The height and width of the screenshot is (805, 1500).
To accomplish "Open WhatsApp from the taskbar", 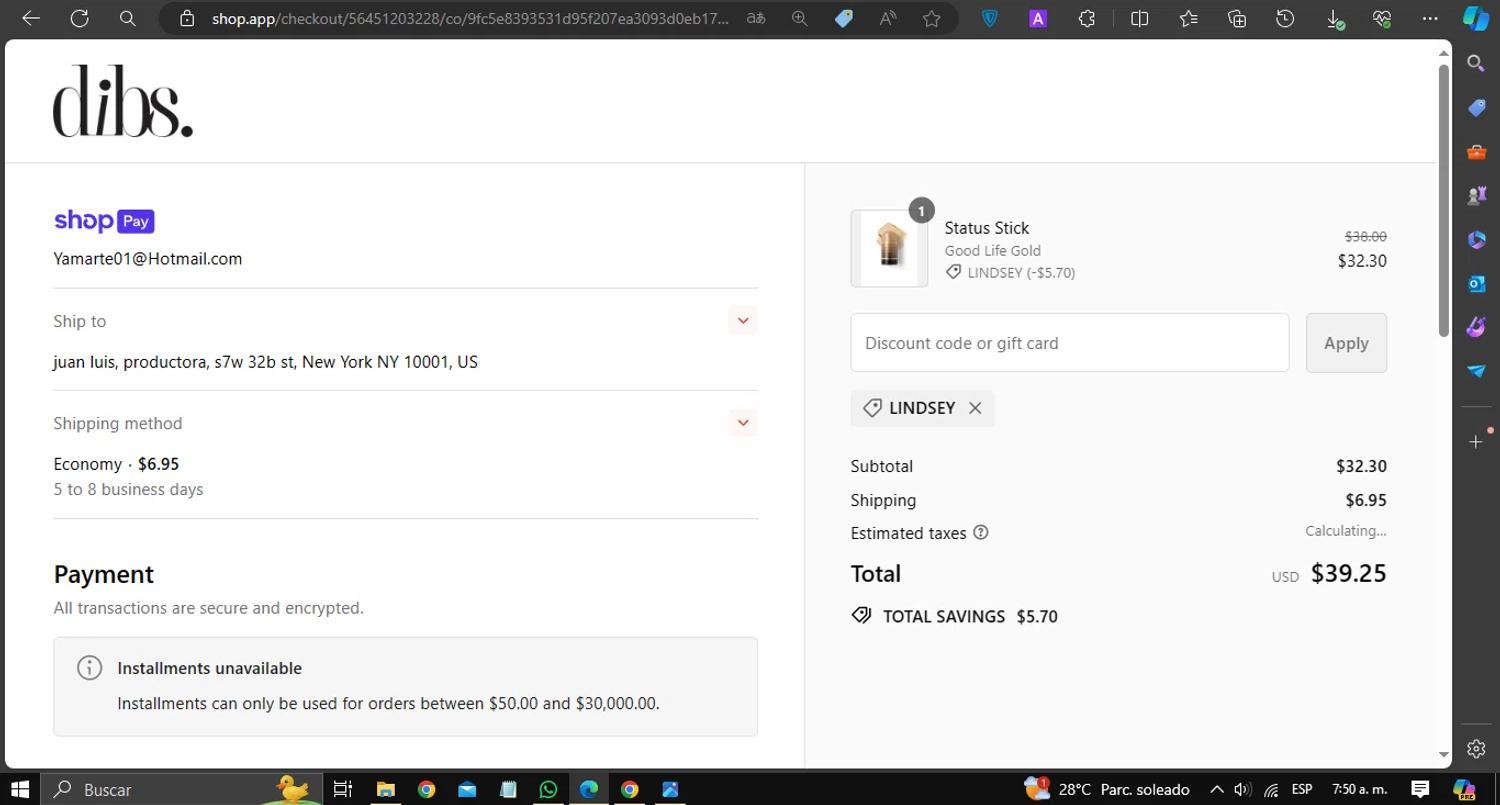I will pyautogui.click(x=548, y=789).
